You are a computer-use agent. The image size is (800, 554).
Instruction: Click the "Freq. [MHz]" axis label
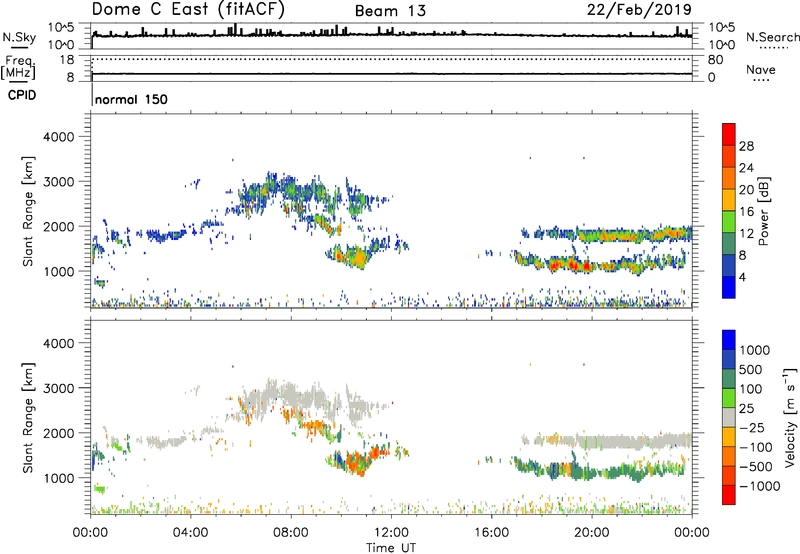point(18,68)
